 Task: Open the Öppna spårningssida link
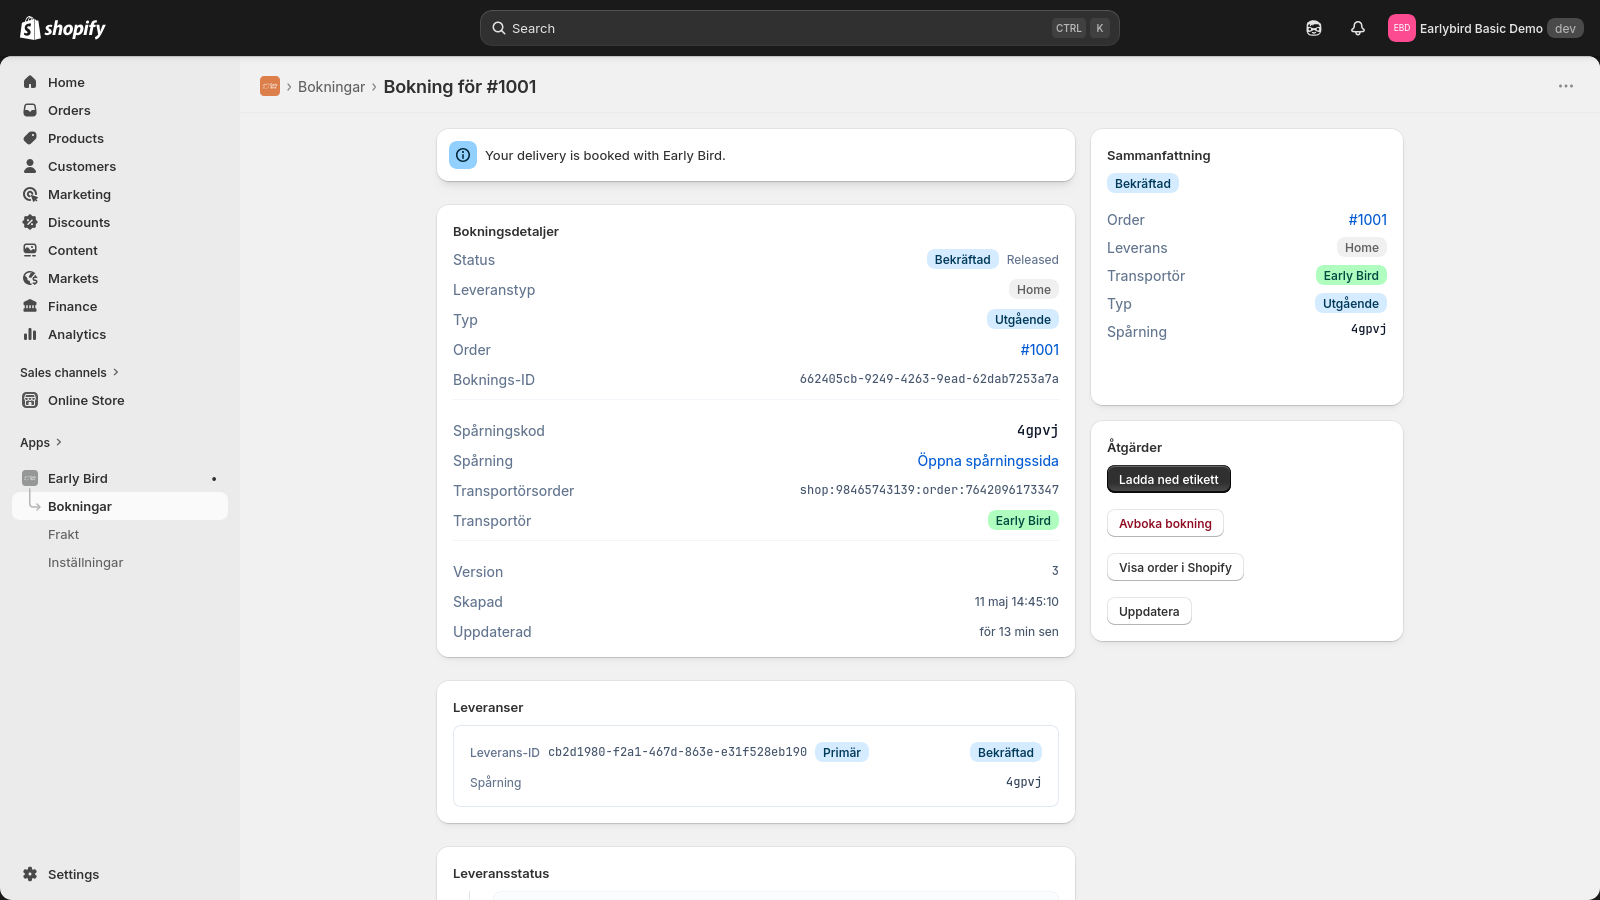point(988,461)
